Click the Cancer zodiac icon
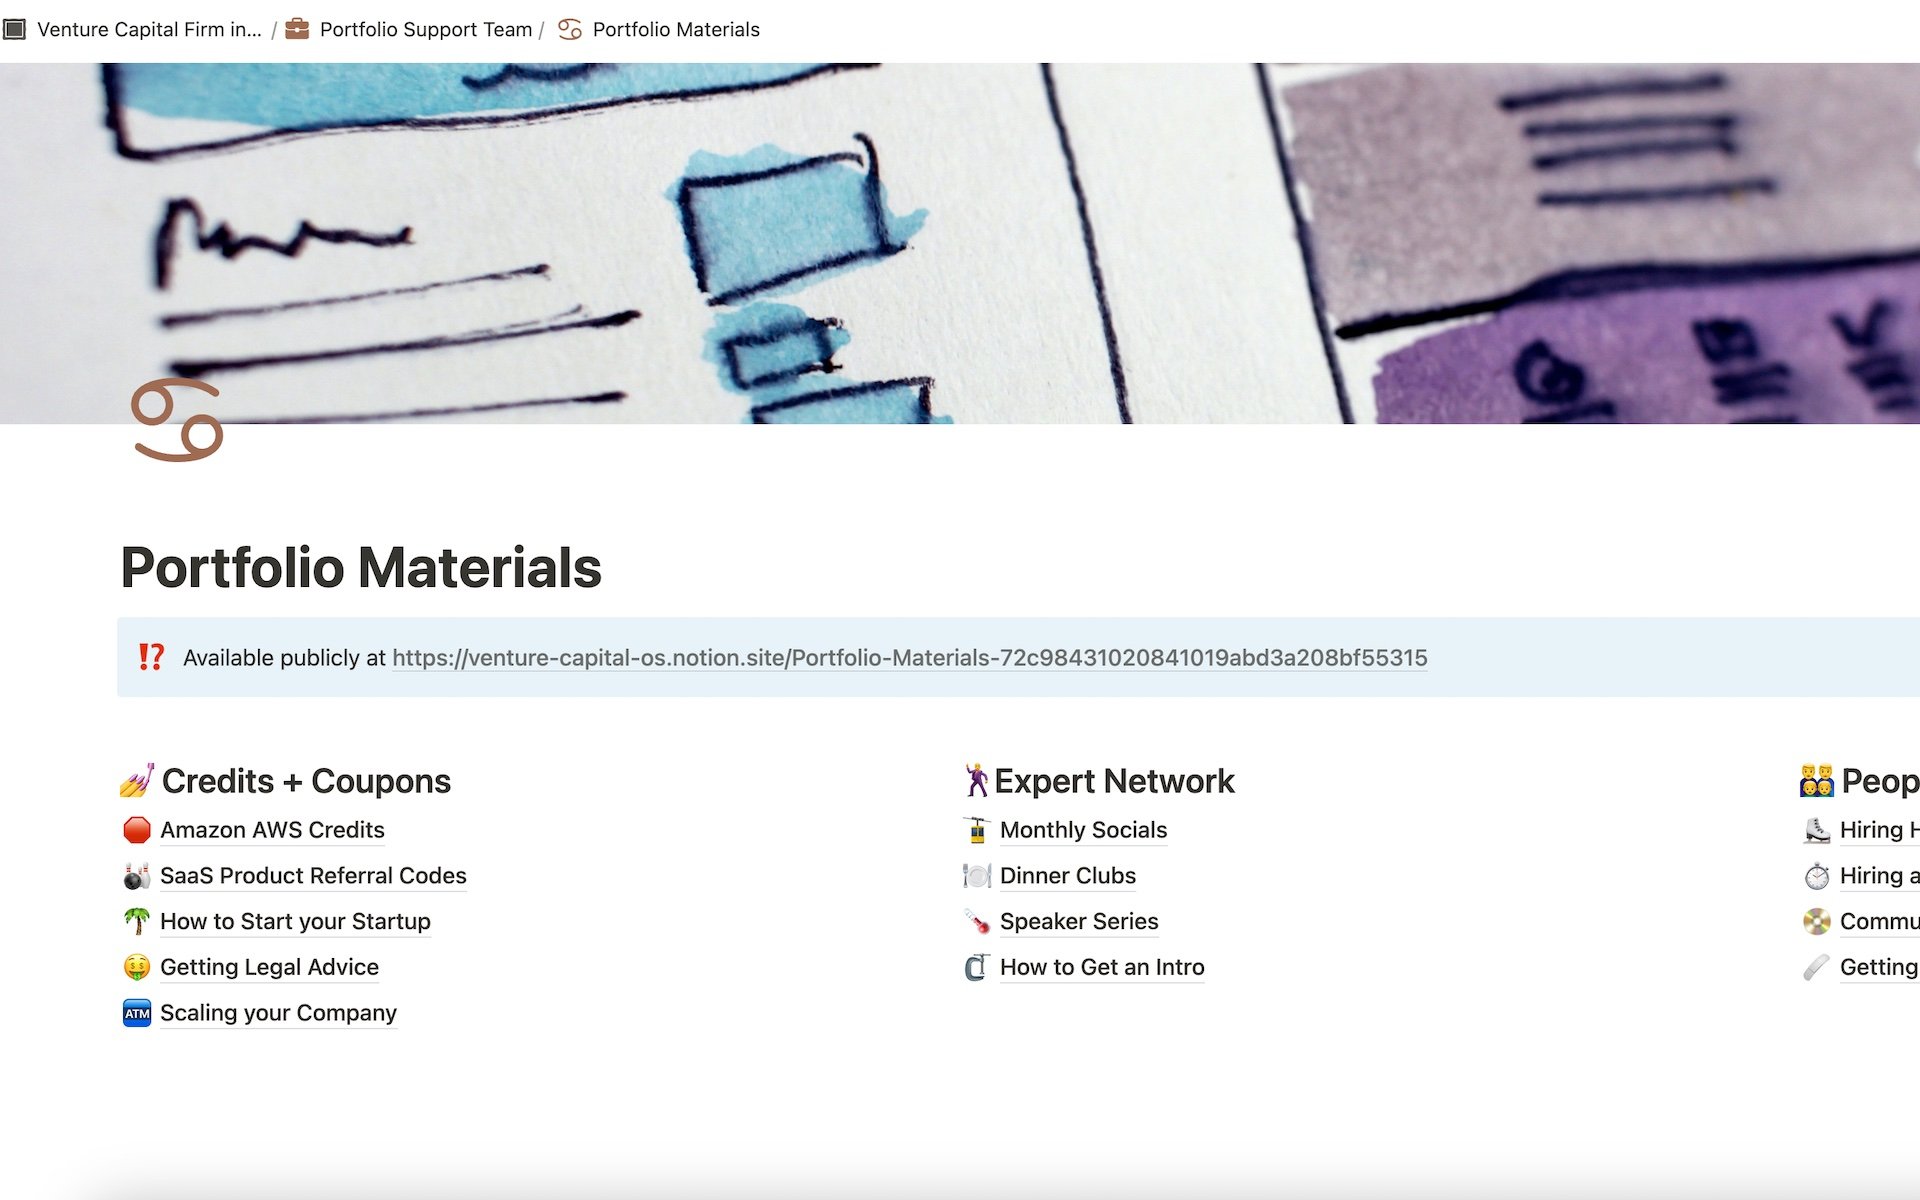1920x1200 pixels. click(x=176, y=420)
